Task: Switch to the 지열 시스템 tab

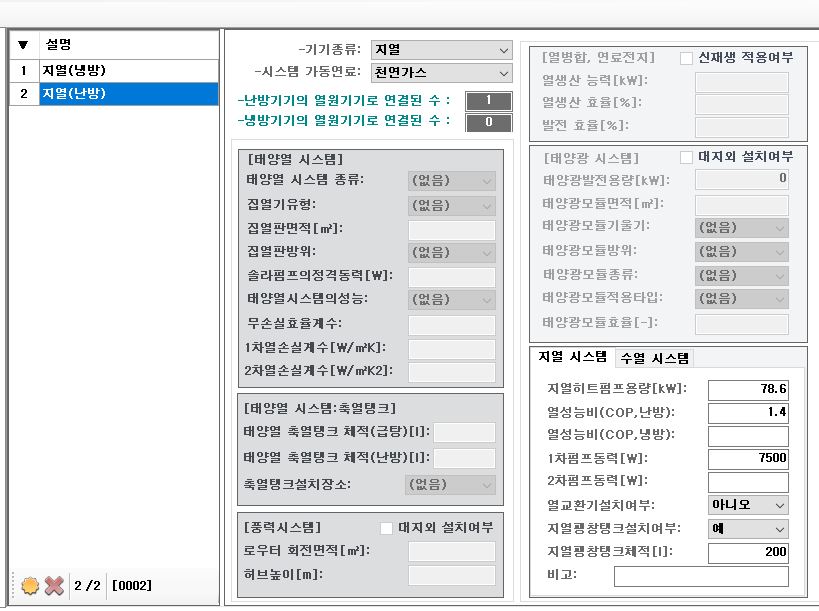Action: (x=572, y=357)
